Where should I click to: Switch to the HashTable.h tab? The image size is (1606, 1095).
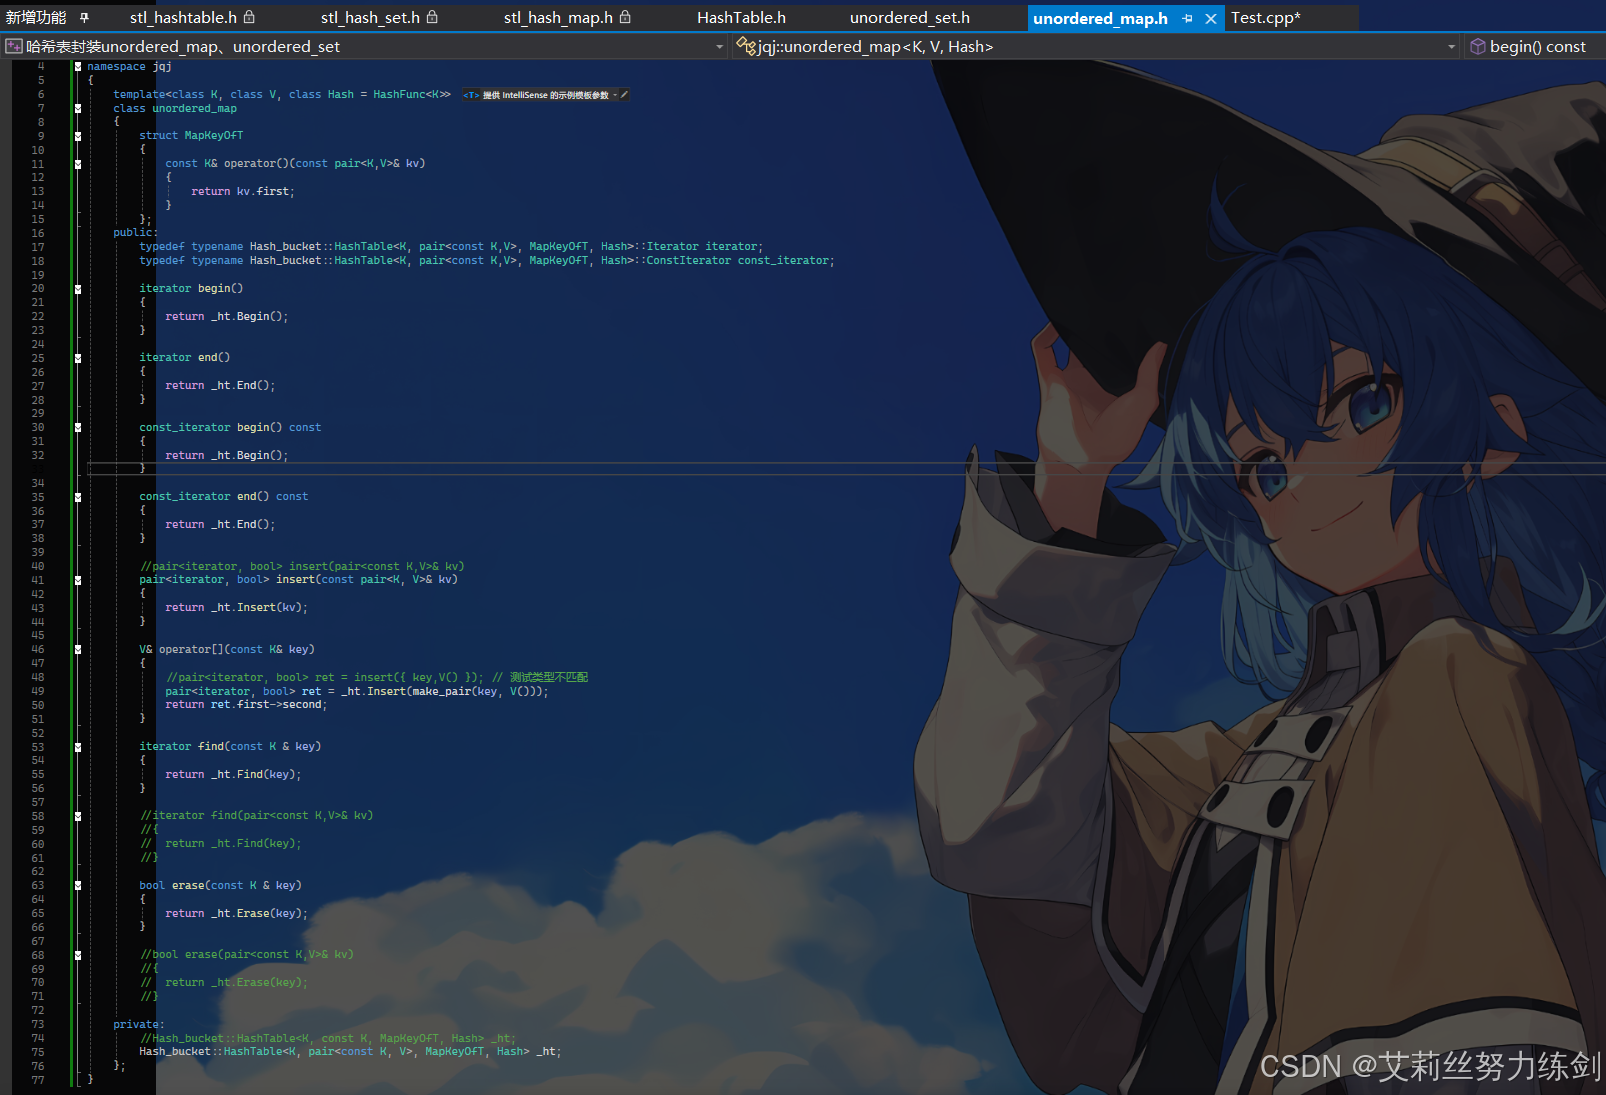(x=741, y=18)
